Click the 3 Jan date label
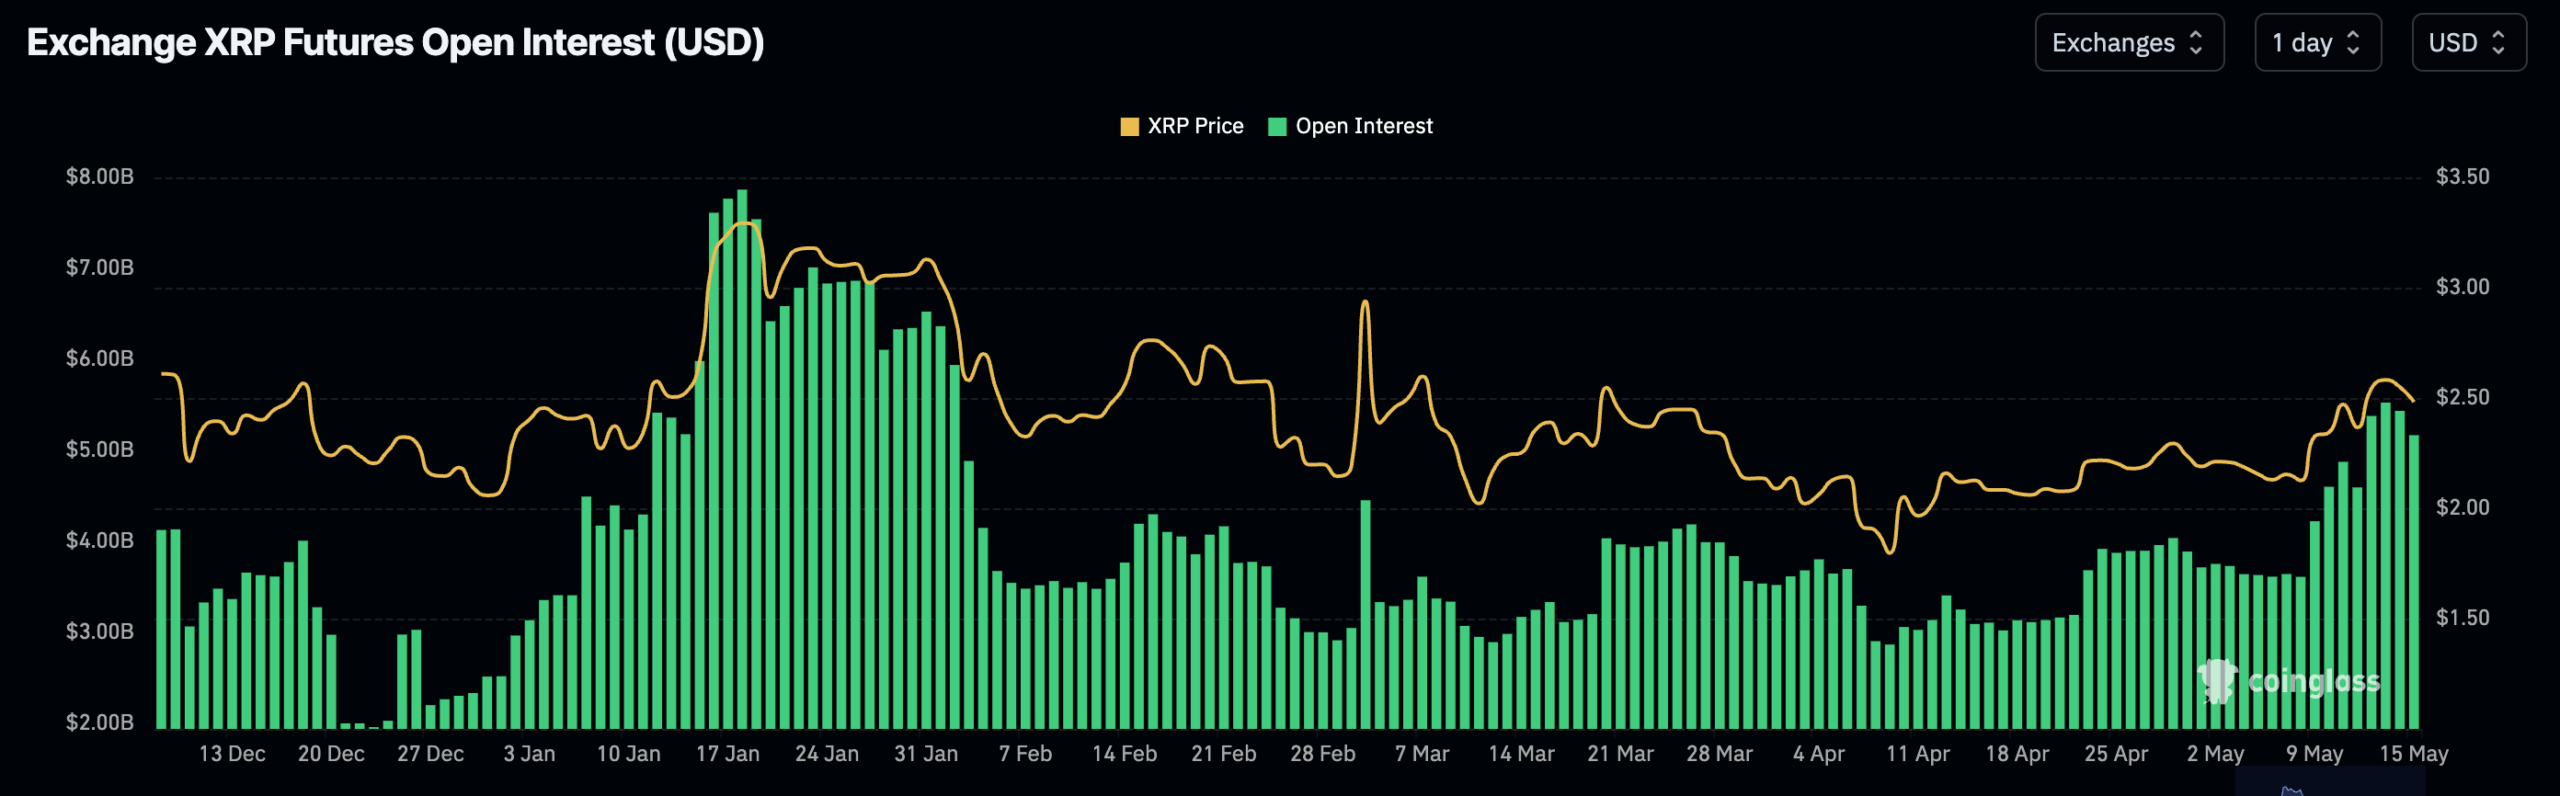 (x=529, y=754)
